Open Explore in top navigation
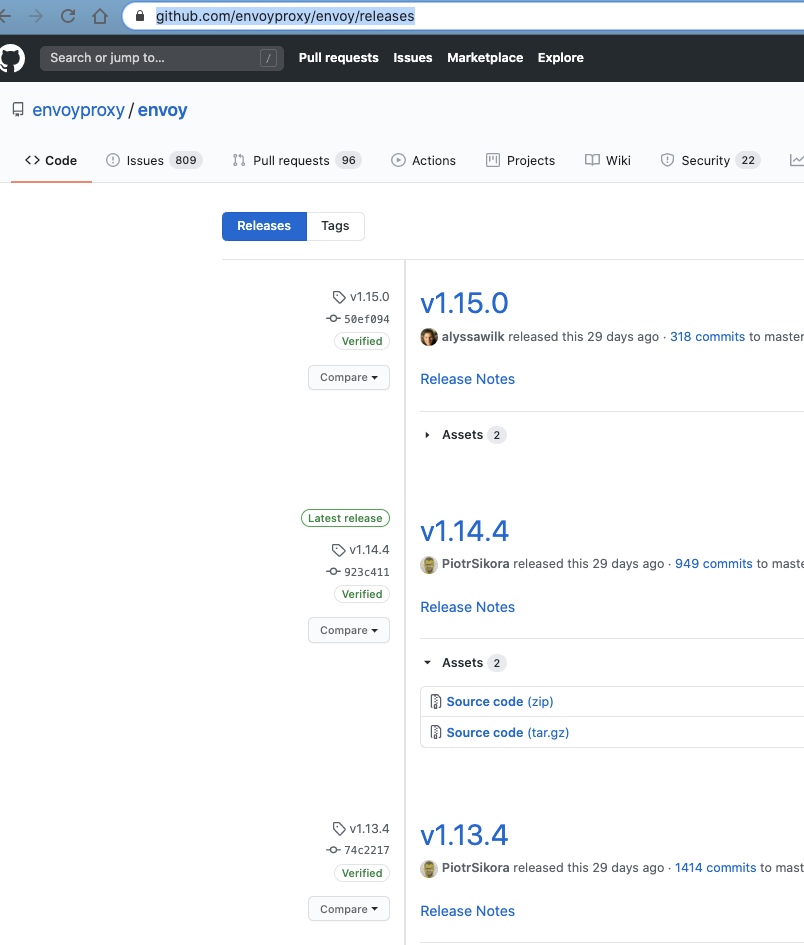Viewport: 804px width, 945px height. pos(561,58)
